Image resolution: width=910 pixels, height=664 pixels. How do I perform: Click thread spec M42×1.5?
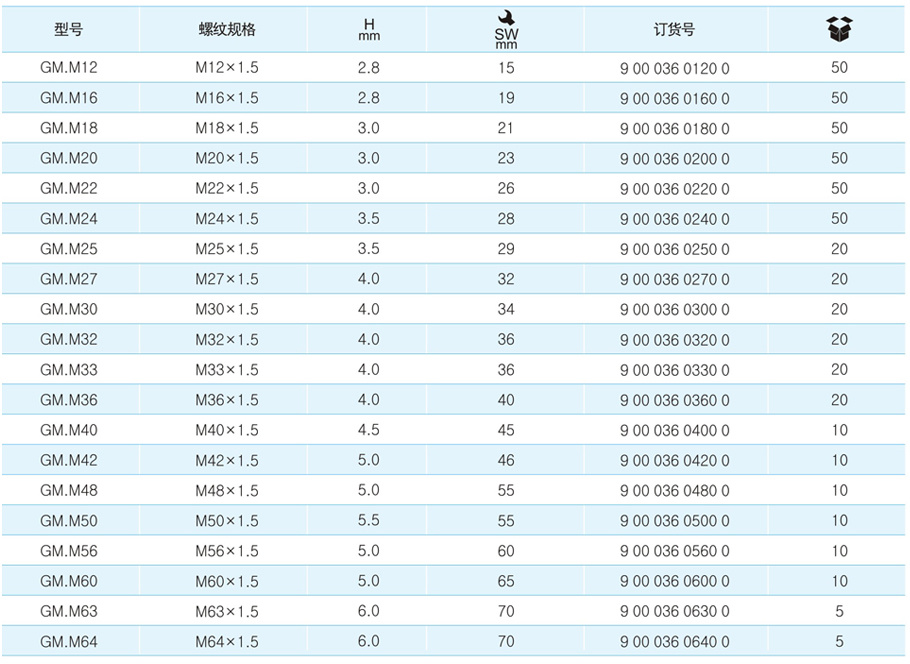pyautogui.click(x=226, y=460)
